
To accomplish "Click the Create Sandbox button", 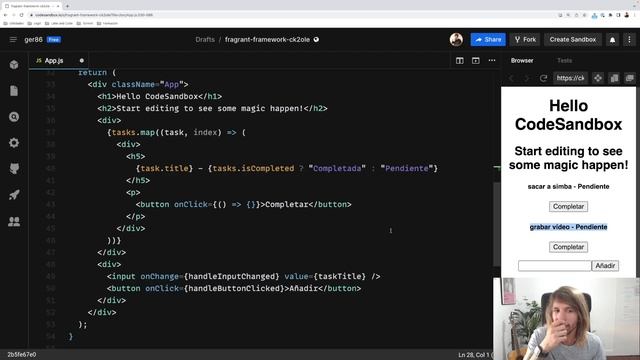I will click(x=573, y=40).
